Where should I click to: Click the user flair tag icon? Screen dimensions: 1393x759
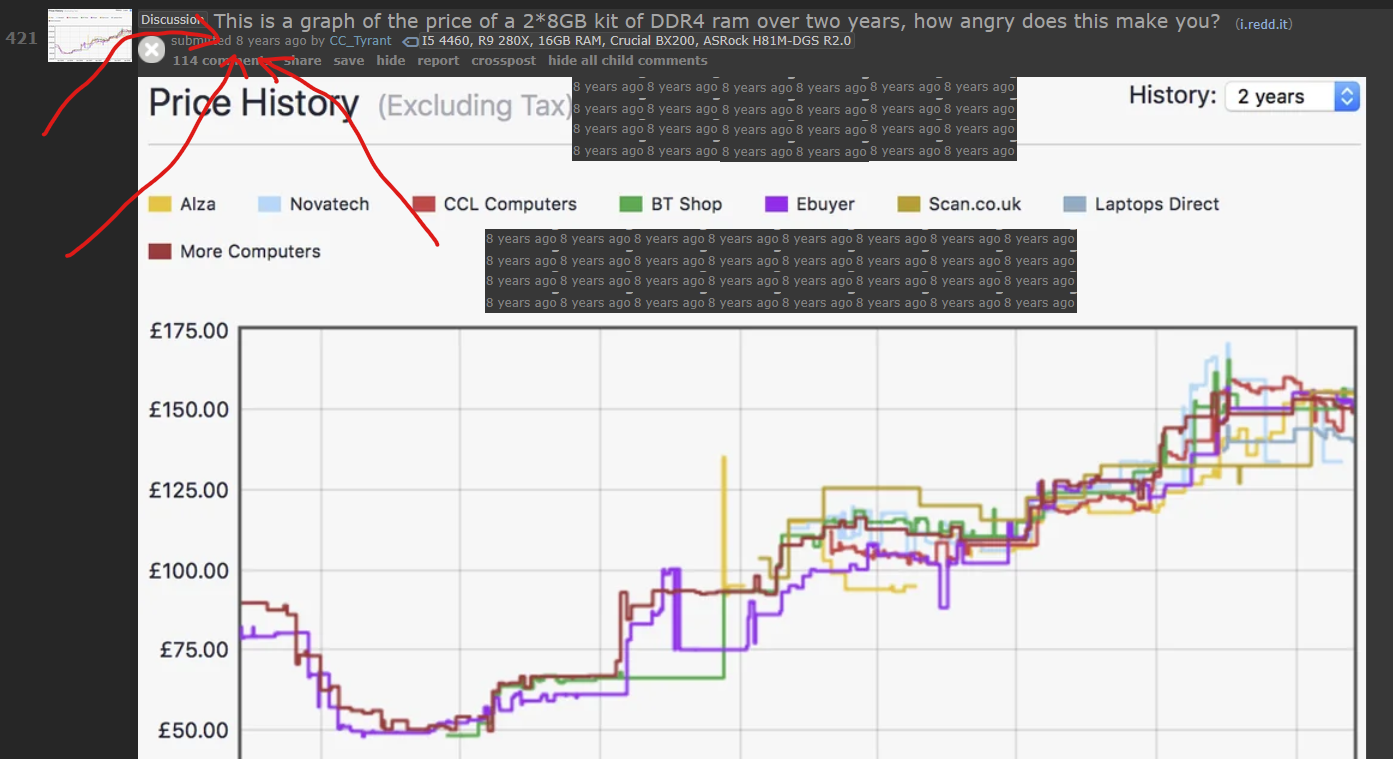tap(410, 42)
